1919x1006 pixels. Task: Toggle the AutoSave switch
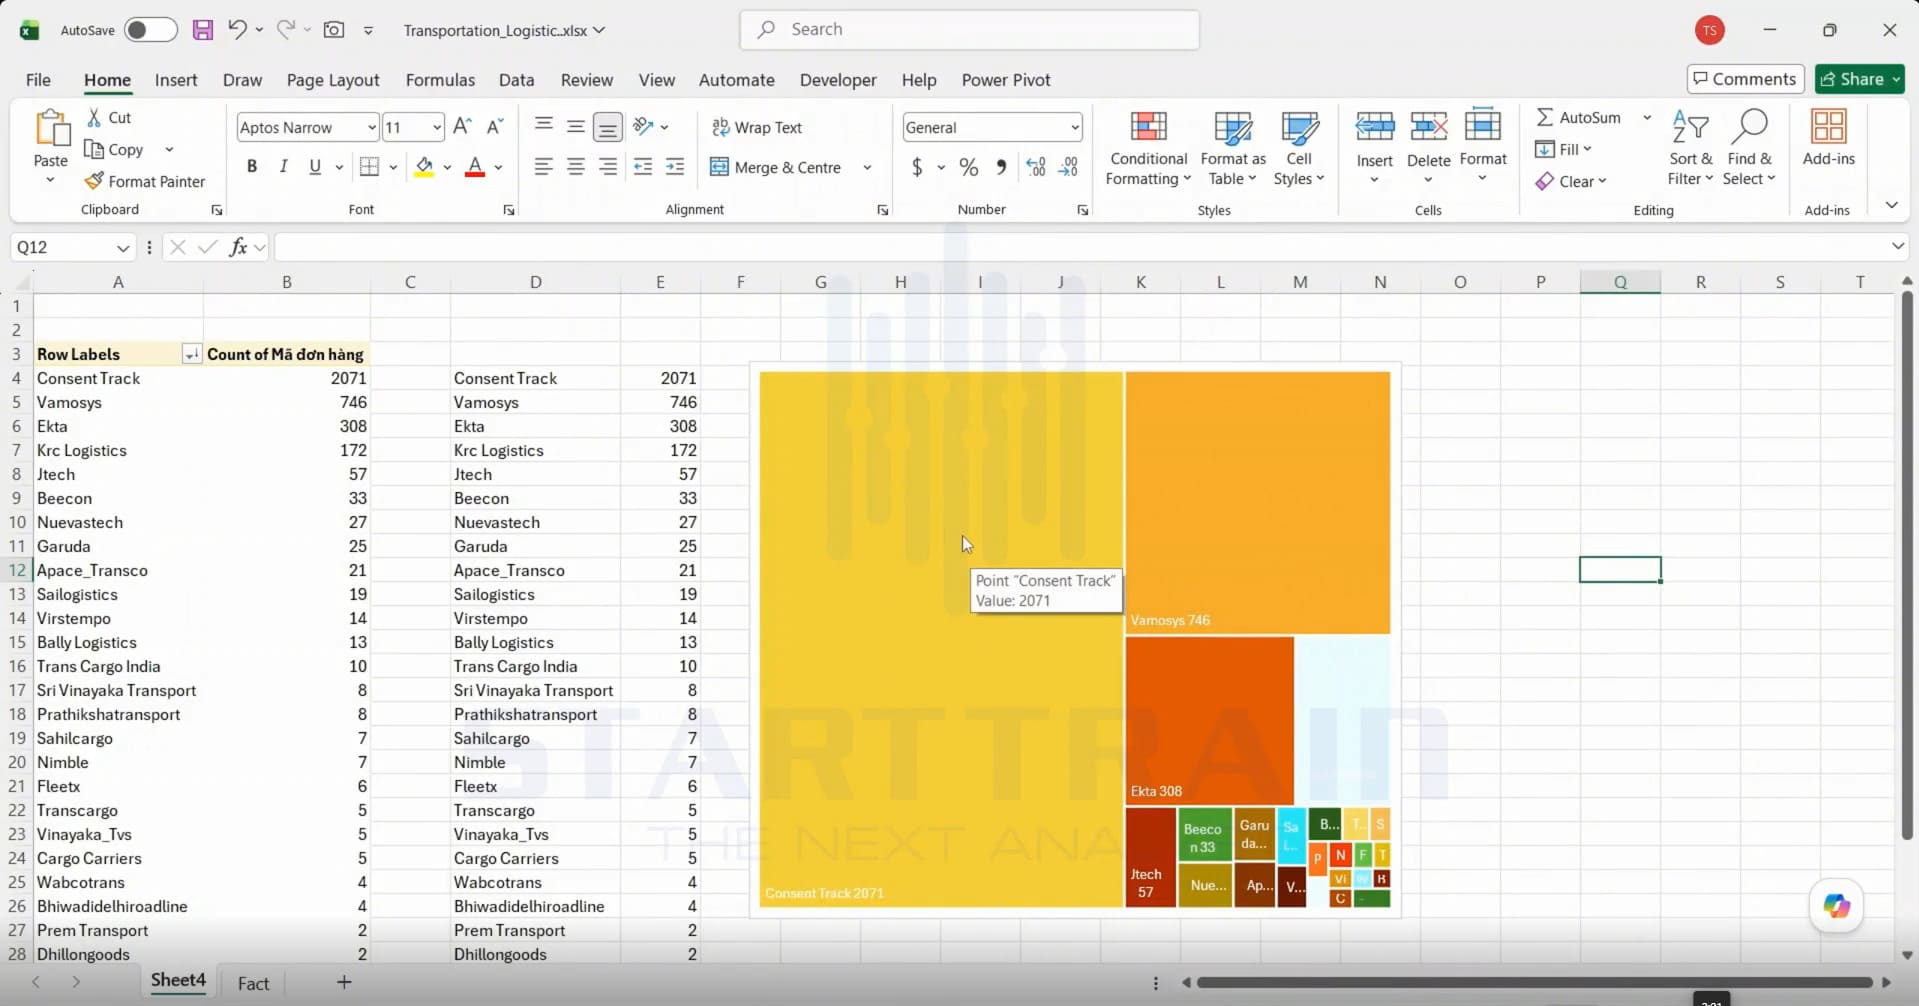[x=151, y=30]
